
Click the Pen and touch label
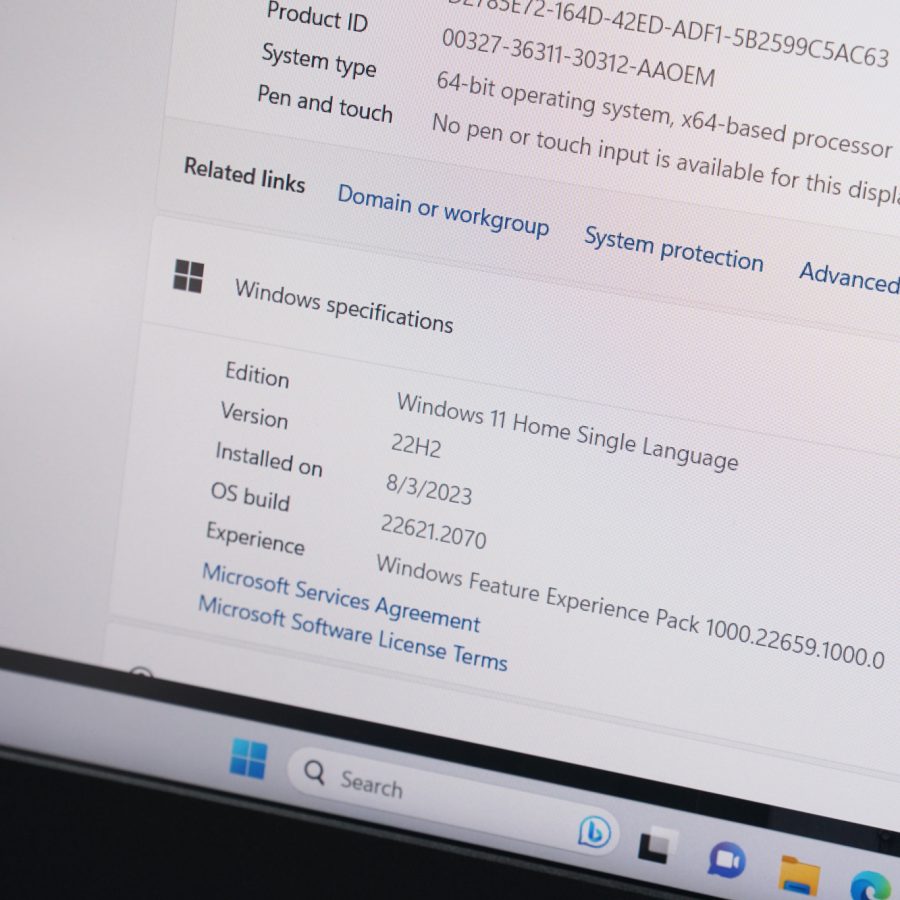pos(324,103)
